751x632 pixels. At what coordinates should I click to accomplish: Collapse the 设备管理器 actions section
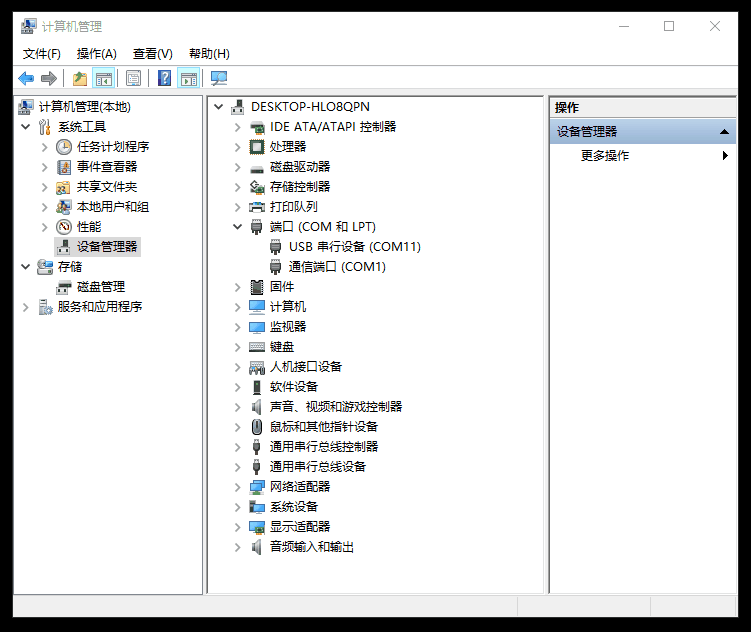(x=725, y=132)
